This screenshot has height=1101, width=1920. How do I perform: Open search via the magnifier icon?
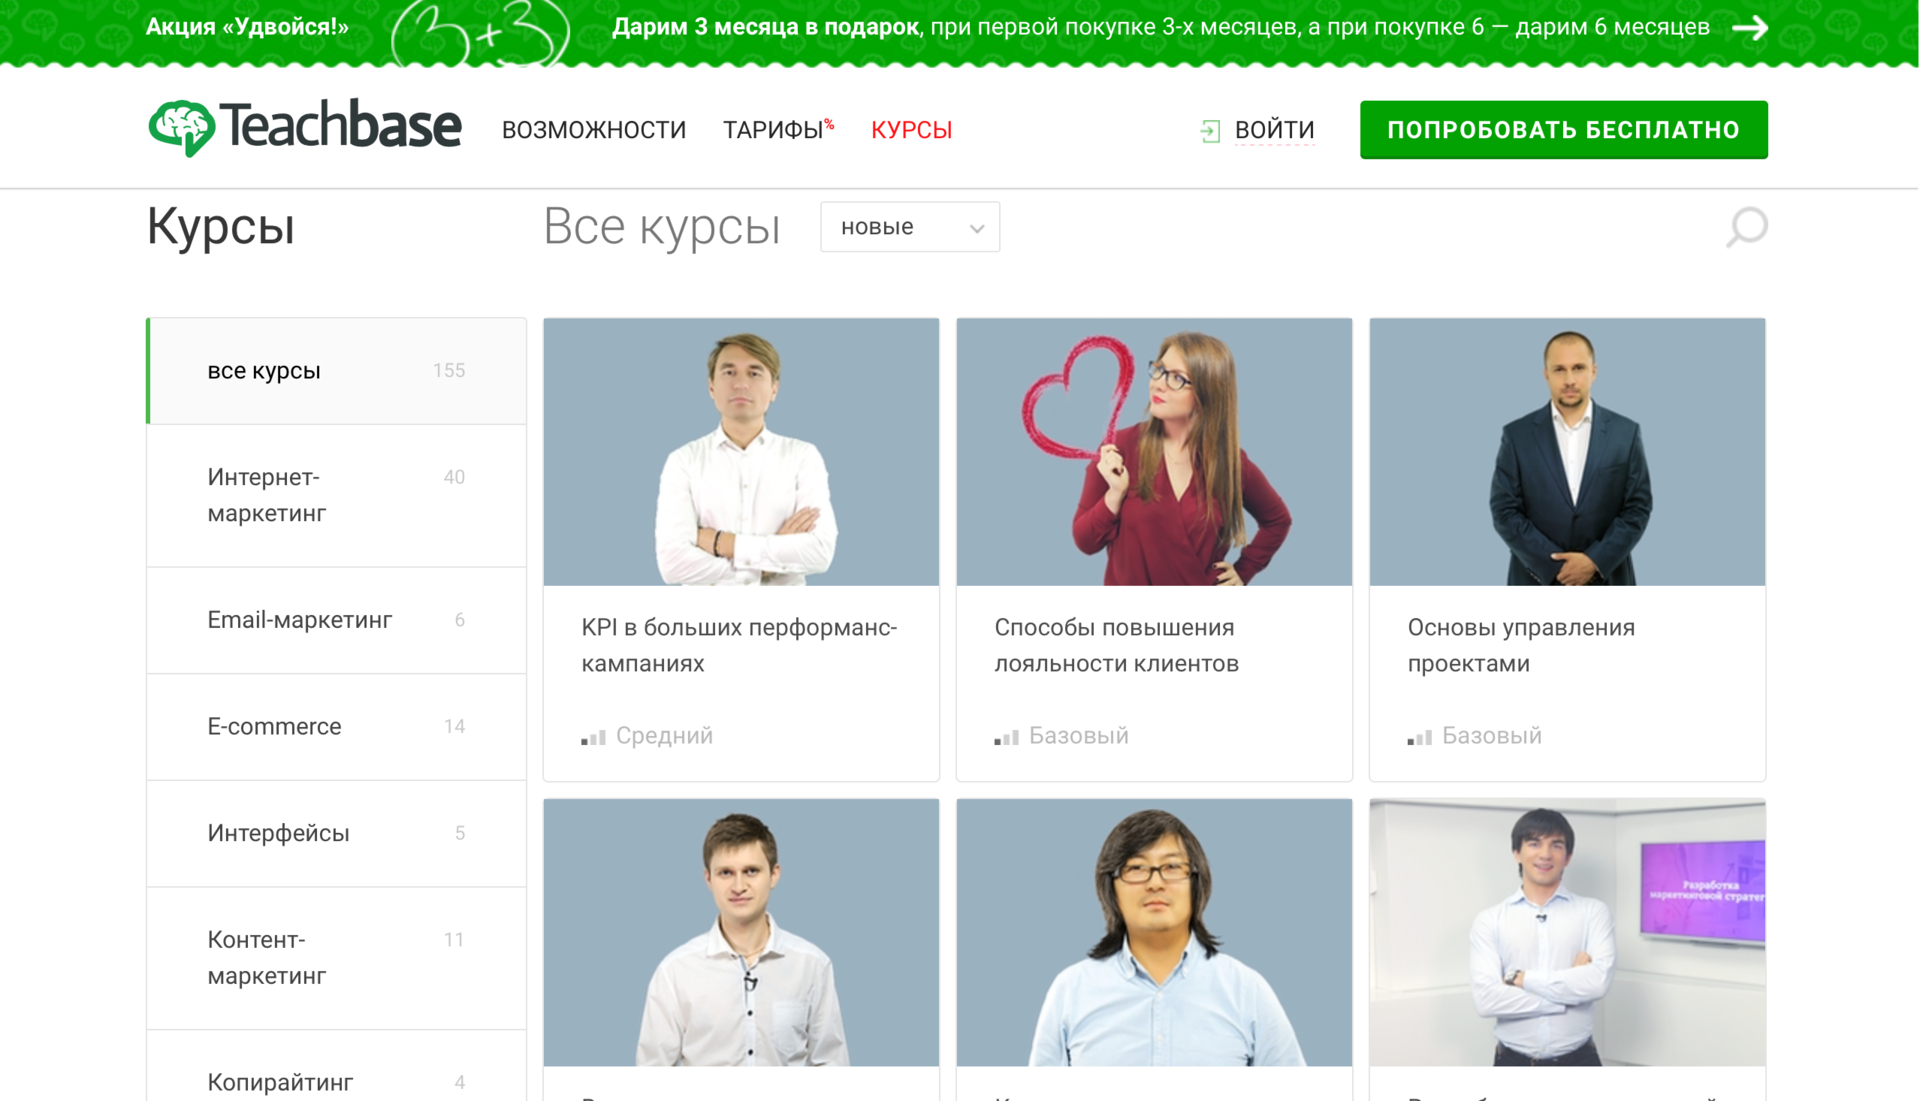[x=1748, y=228]
